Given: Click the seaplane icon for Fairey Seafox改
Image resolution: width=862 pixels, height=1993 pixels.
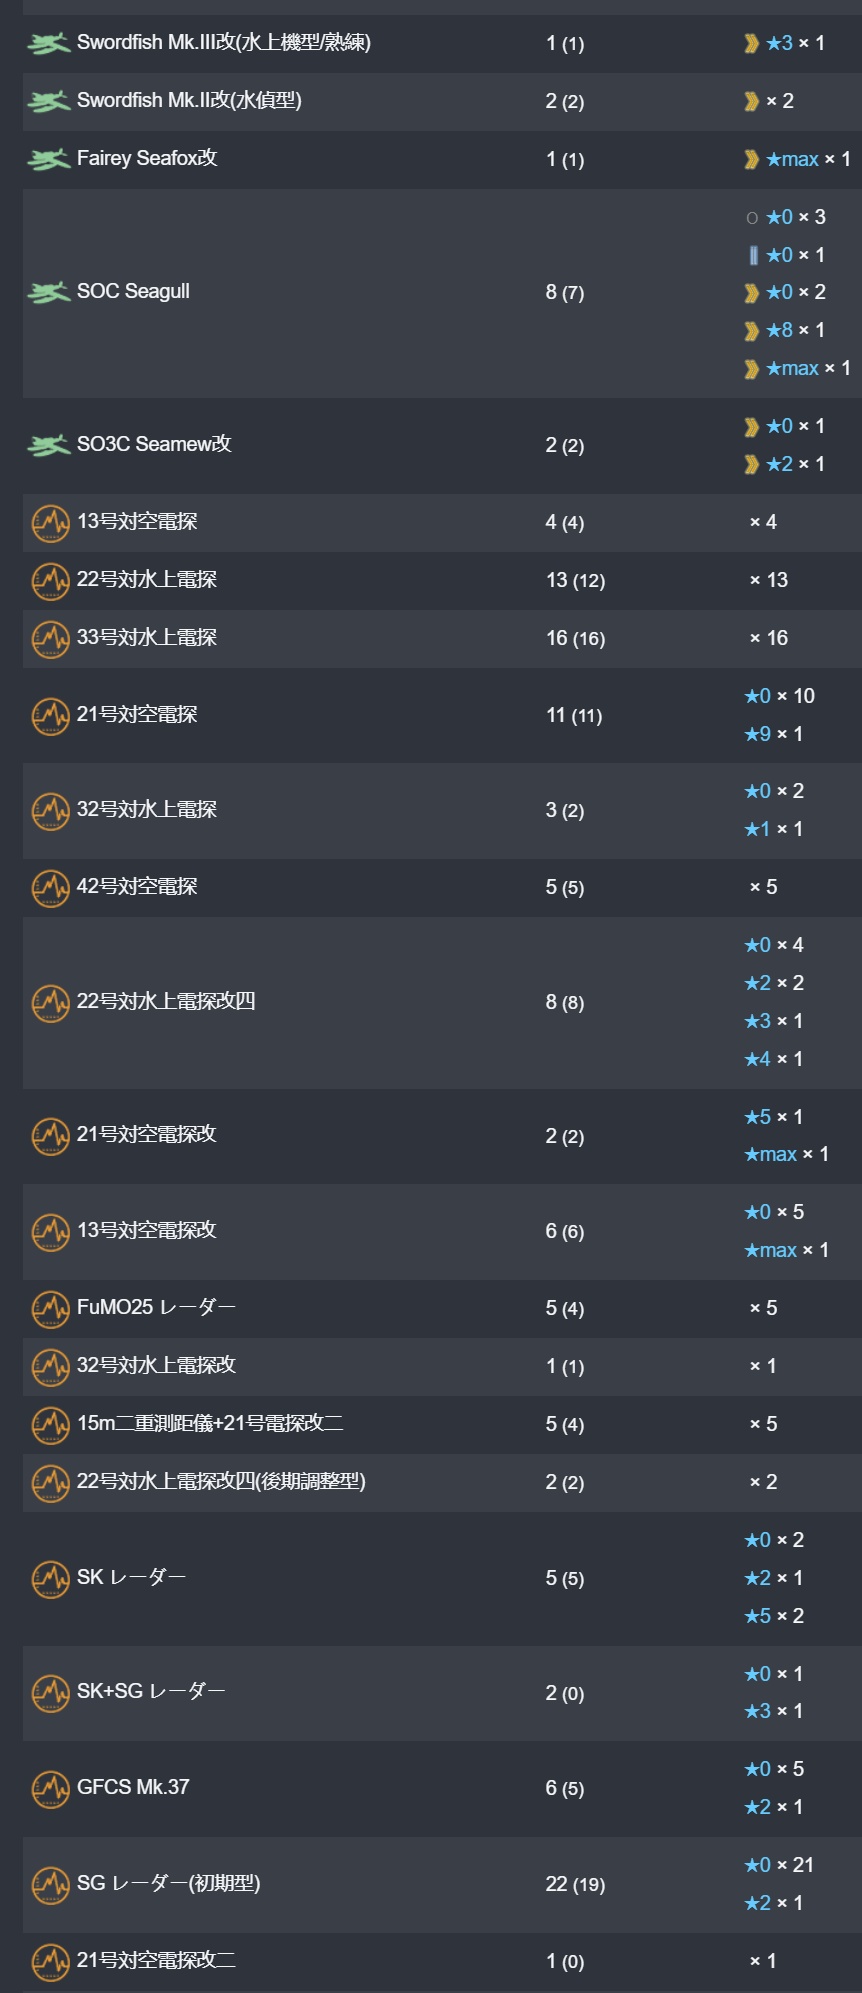Looking at the screenshot, I should (48, 159).
